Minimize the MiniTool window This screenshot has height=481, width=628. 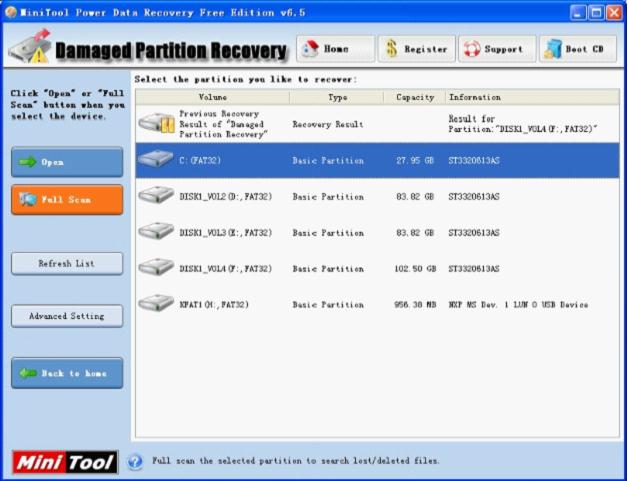(x=578, y=13)
